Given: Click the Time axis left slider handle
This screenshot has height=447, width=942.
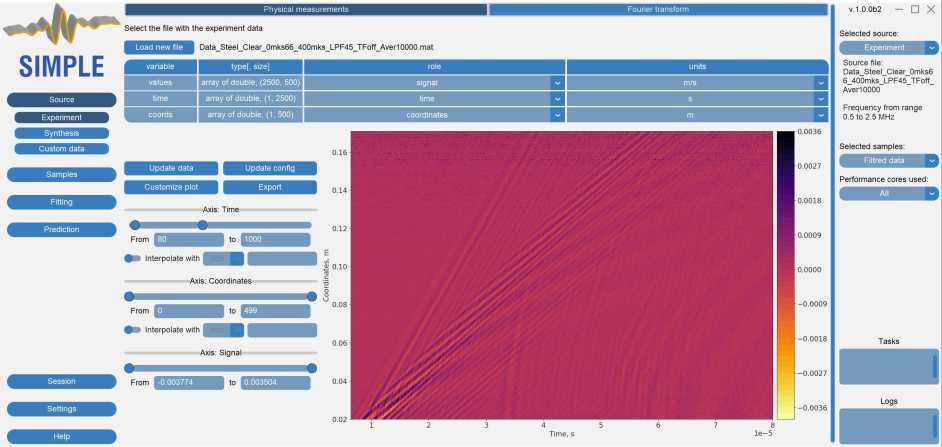Looking at the screenshot, I should pos(135,225).
